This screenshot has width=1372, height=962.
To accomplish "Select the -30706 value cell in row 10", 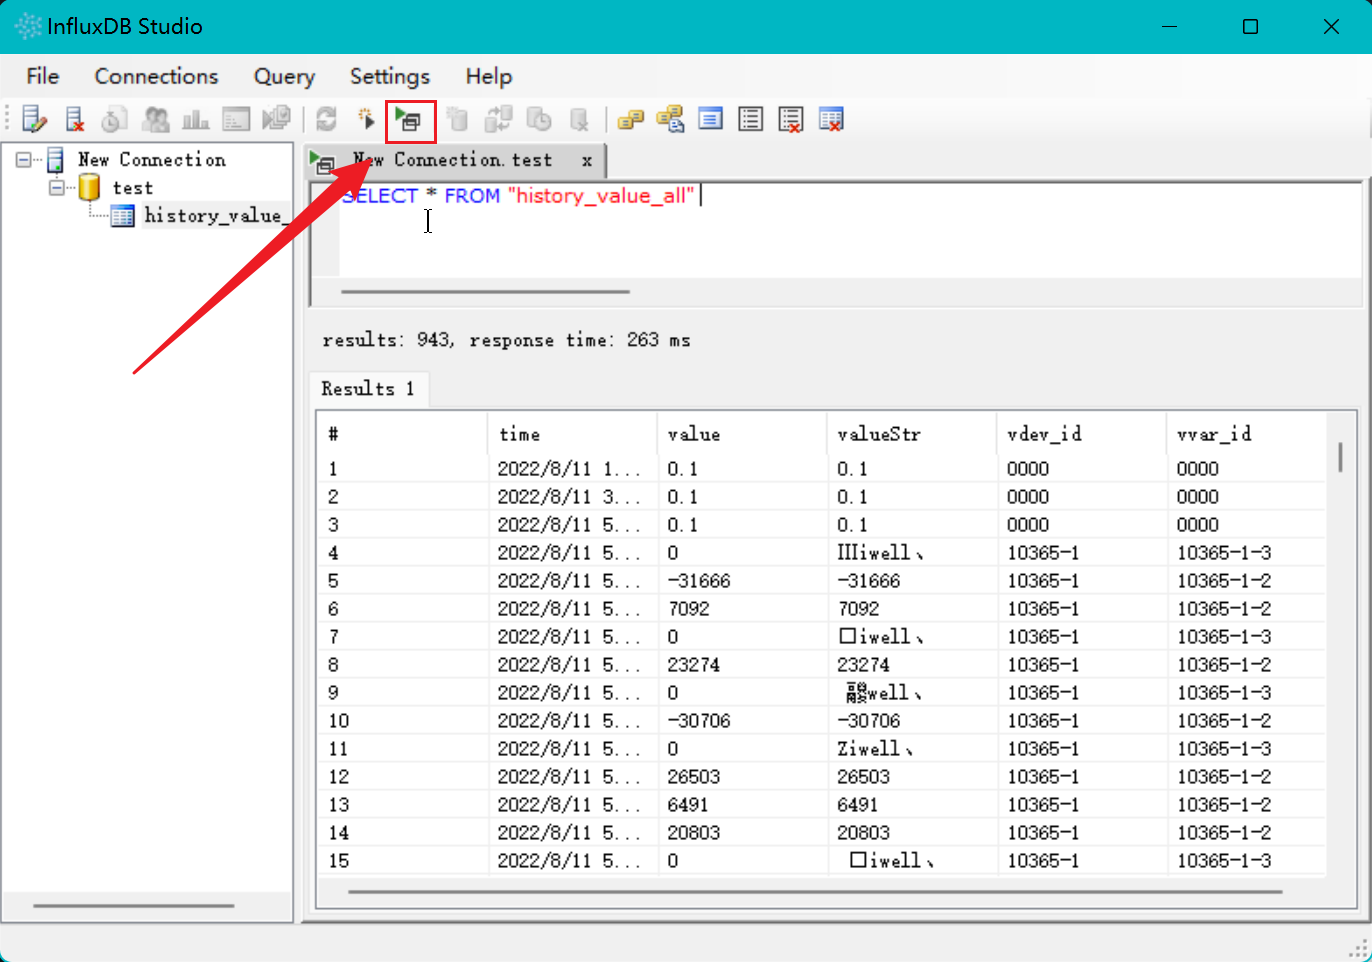I will (x=743, y=720).
